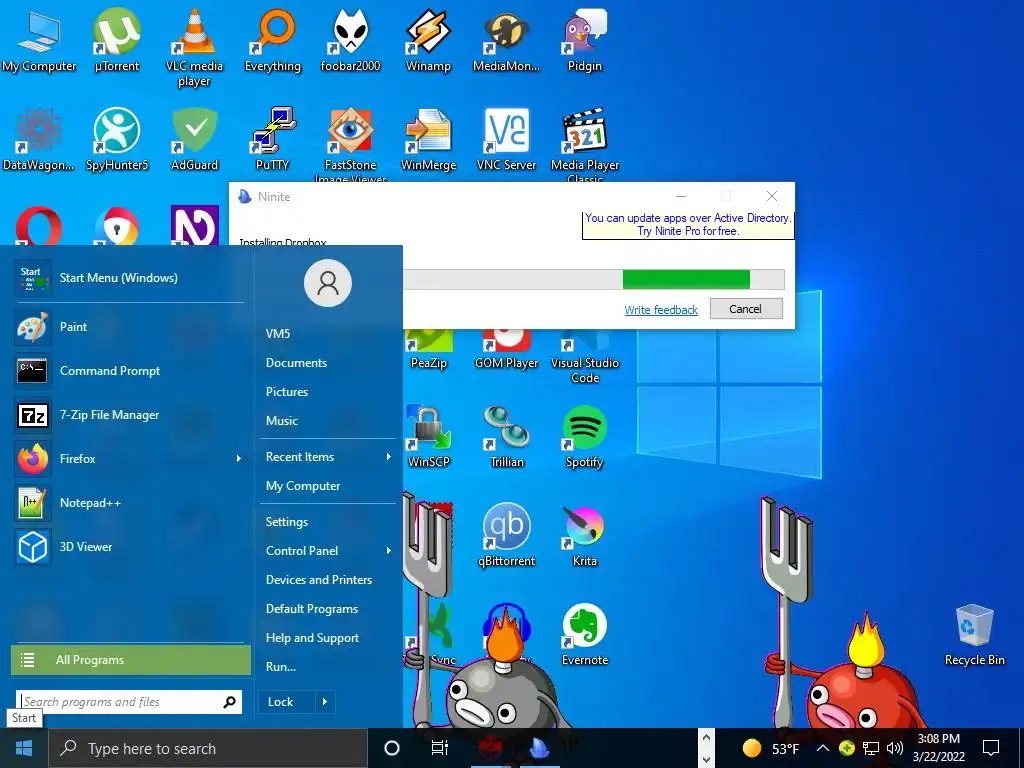Open WinSCP desktop shortcut
This screenshot has width=1024, height=768.
click(428, 436)
